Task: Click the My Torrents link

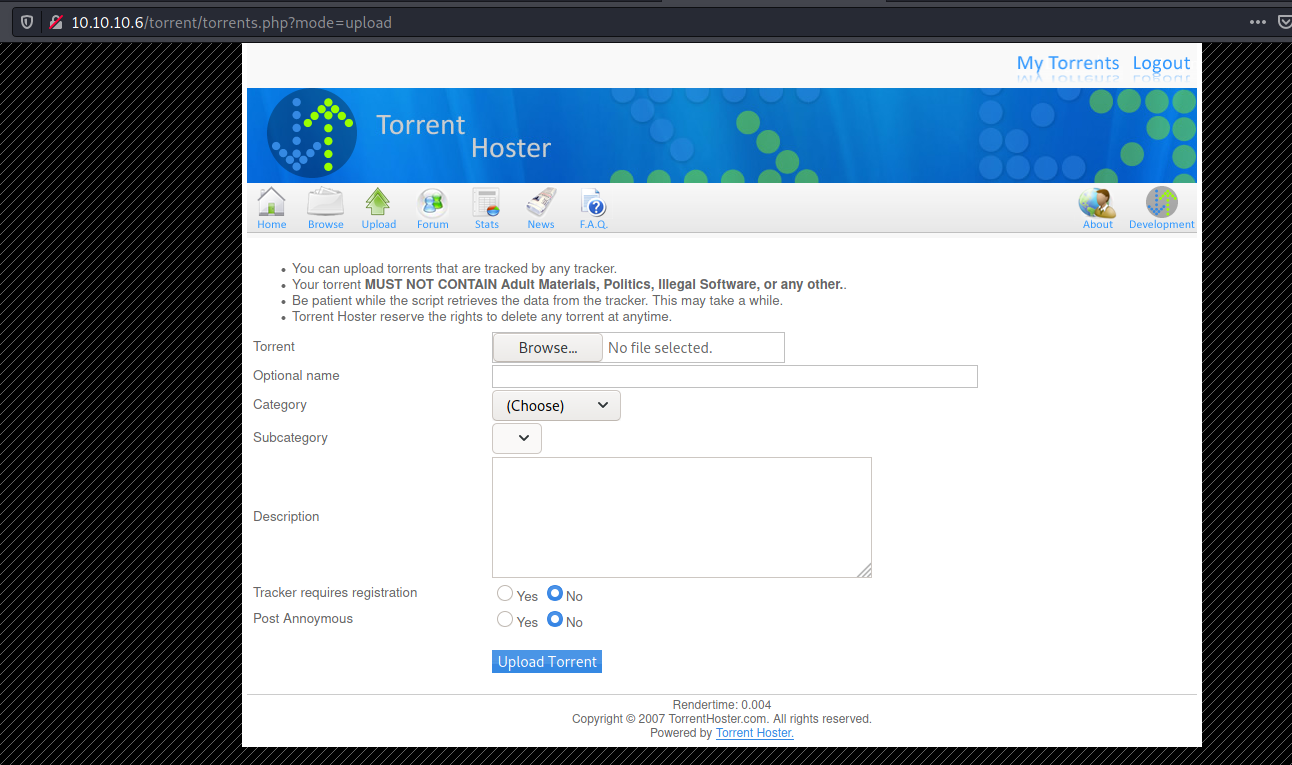Action: pos(1068,63)
